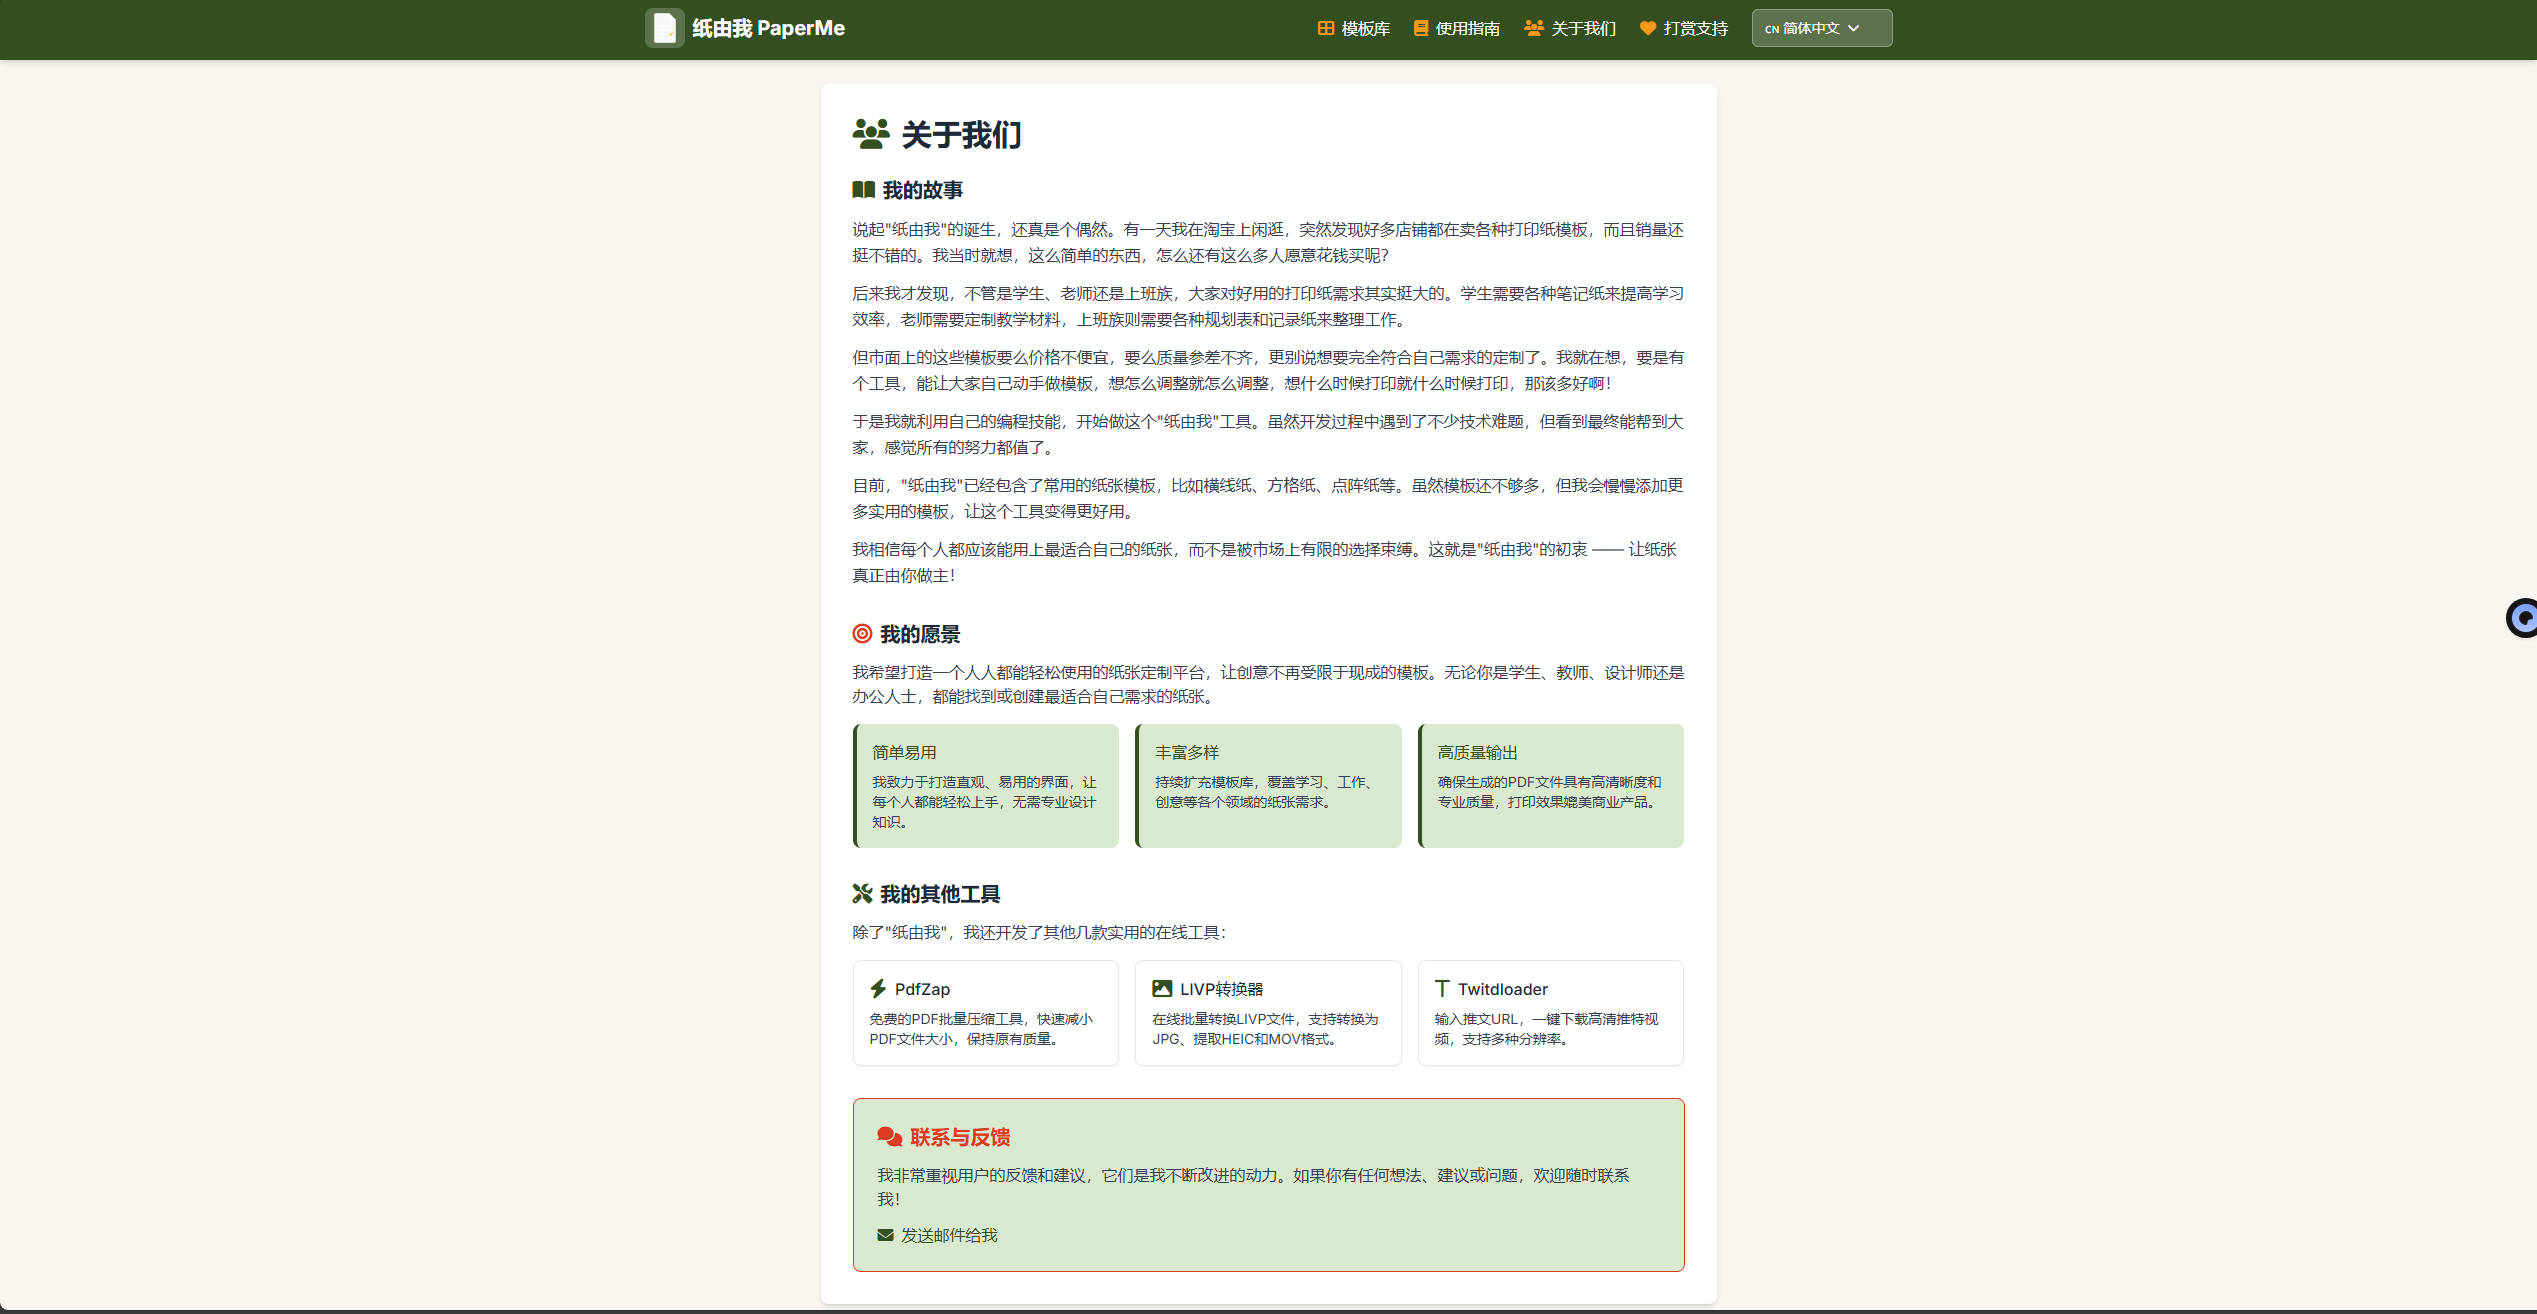Click the LIVP converter image icon
Screen dimensions: 2537x1314
pyautogui.click(x=1161, y=989)
